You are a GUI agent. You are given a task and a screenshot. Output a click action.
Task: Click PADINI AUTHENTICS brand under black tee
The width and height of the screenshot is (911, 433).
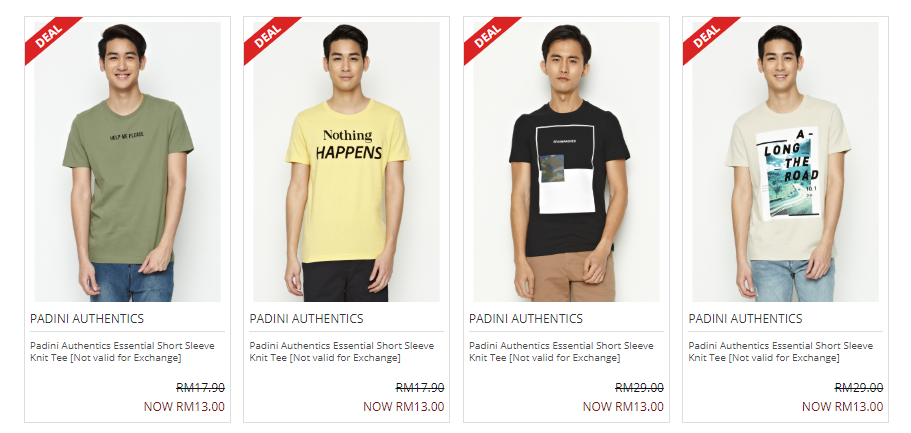[x=526, y=319]
